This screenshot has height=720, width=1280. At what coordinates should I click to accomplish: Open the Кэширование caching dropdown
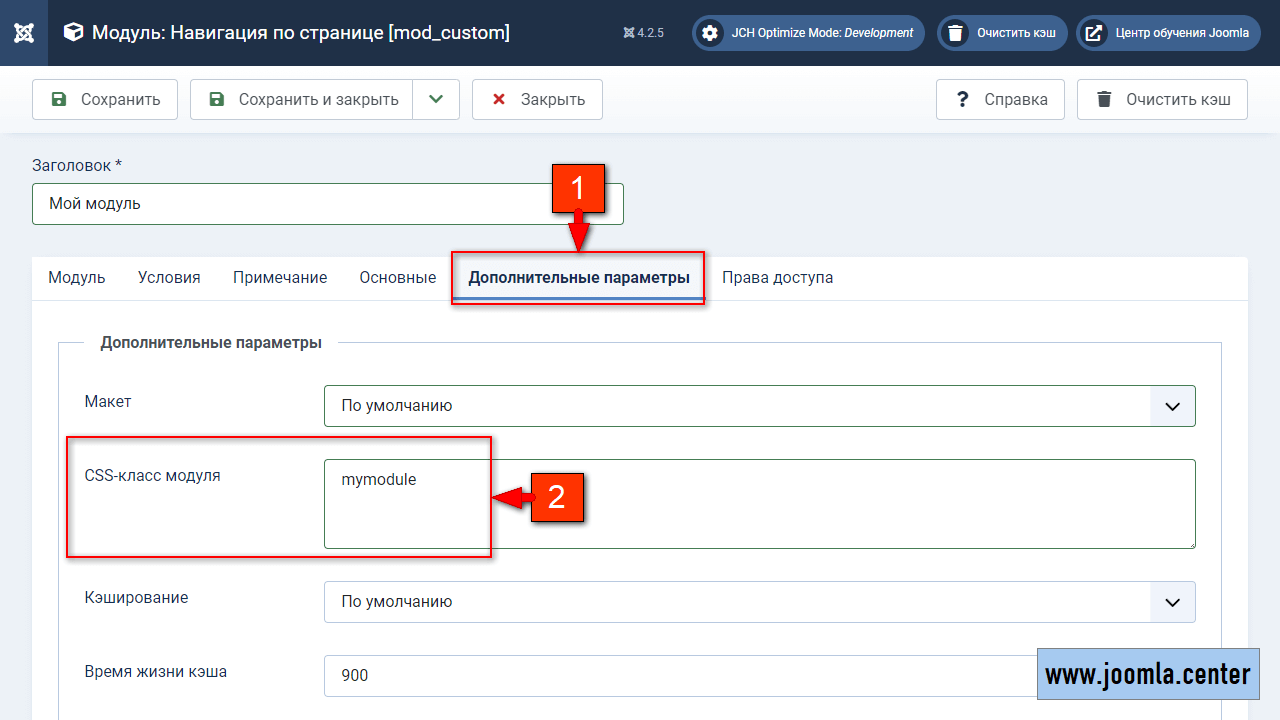tap(759, 602)
